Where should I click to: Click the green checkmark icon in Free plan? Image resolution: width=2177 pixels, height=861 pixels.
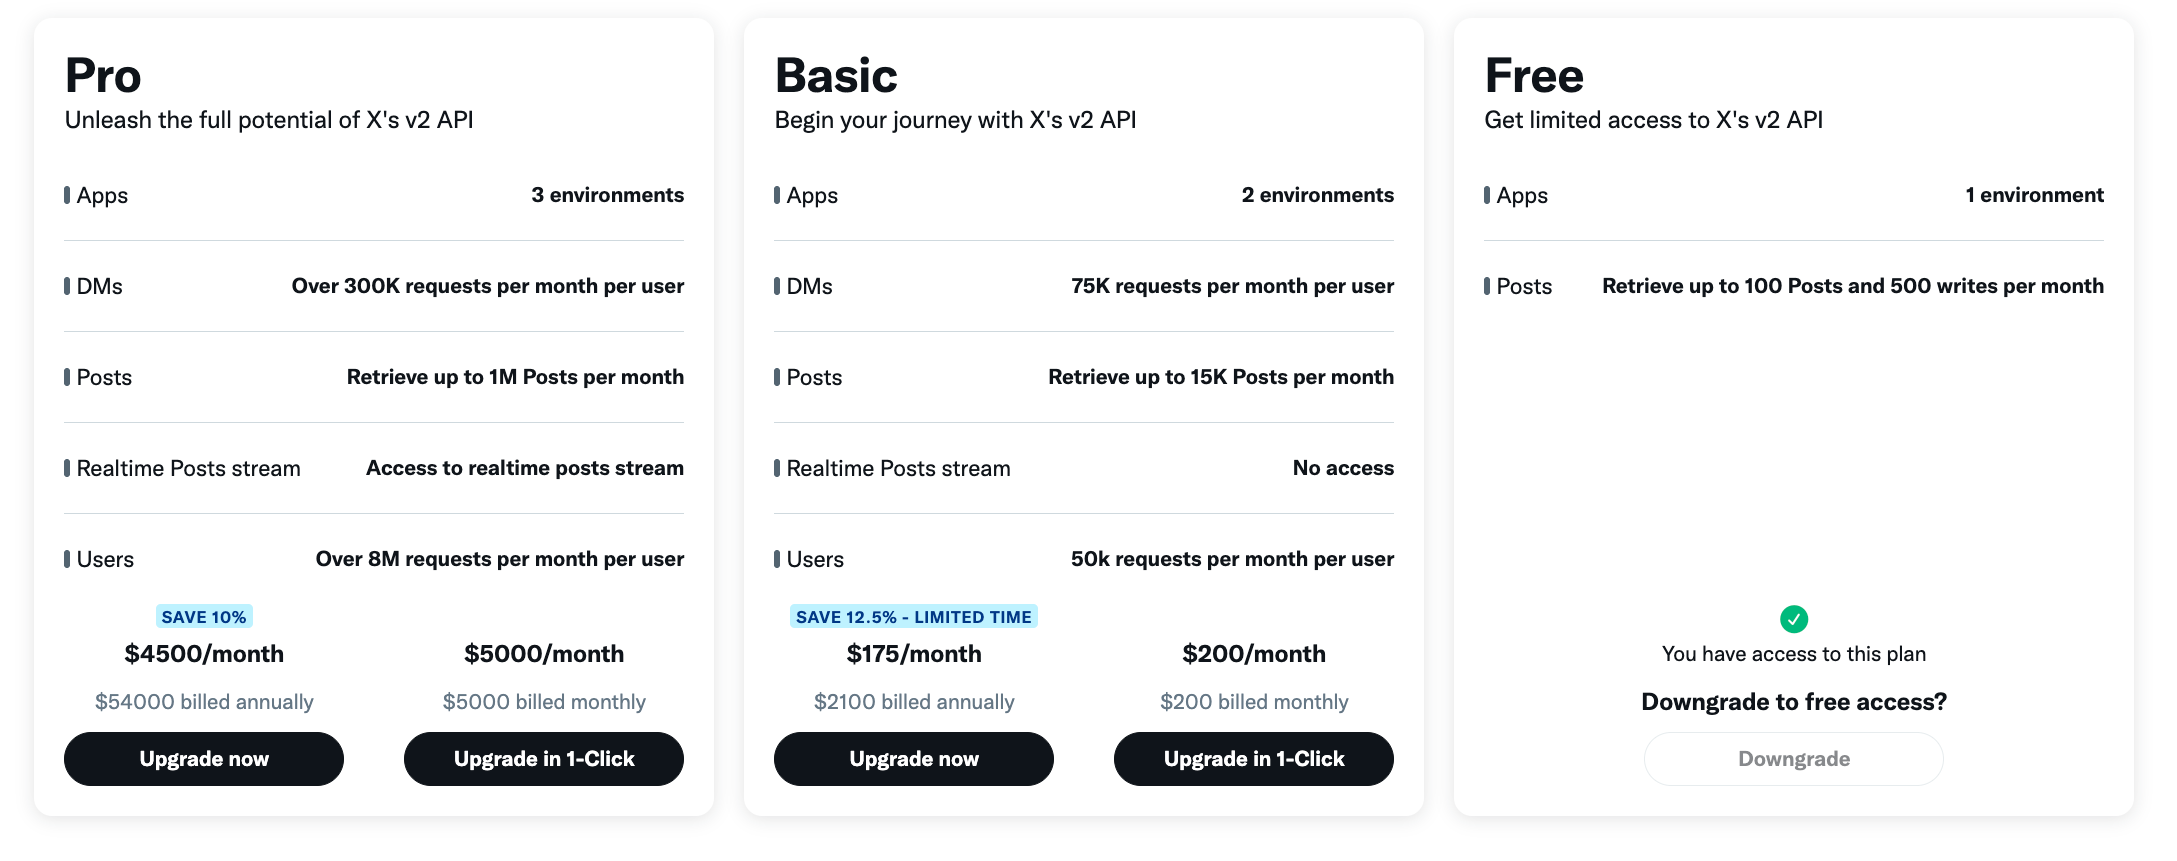(x=1794, y=619)
